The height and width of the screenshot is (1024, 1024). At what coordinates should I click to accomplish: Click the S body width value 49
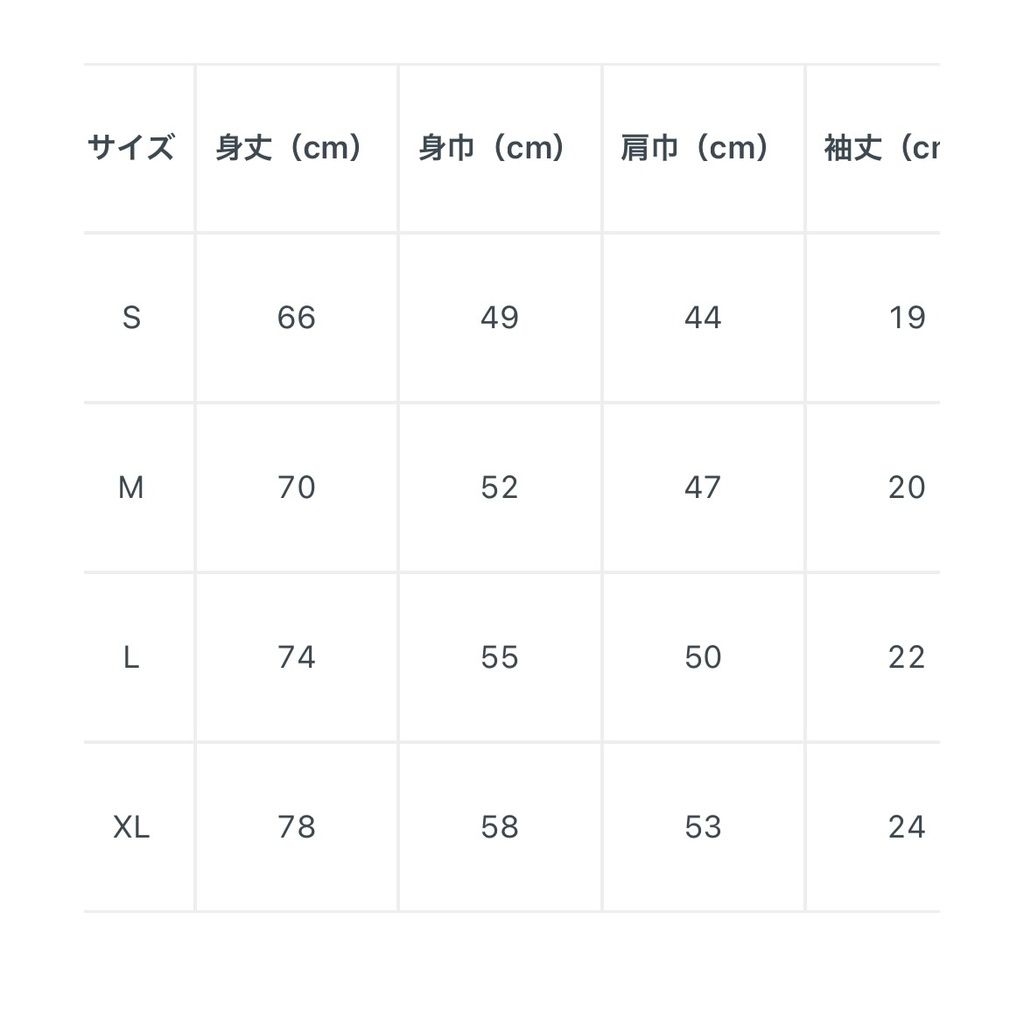[499, 318]
